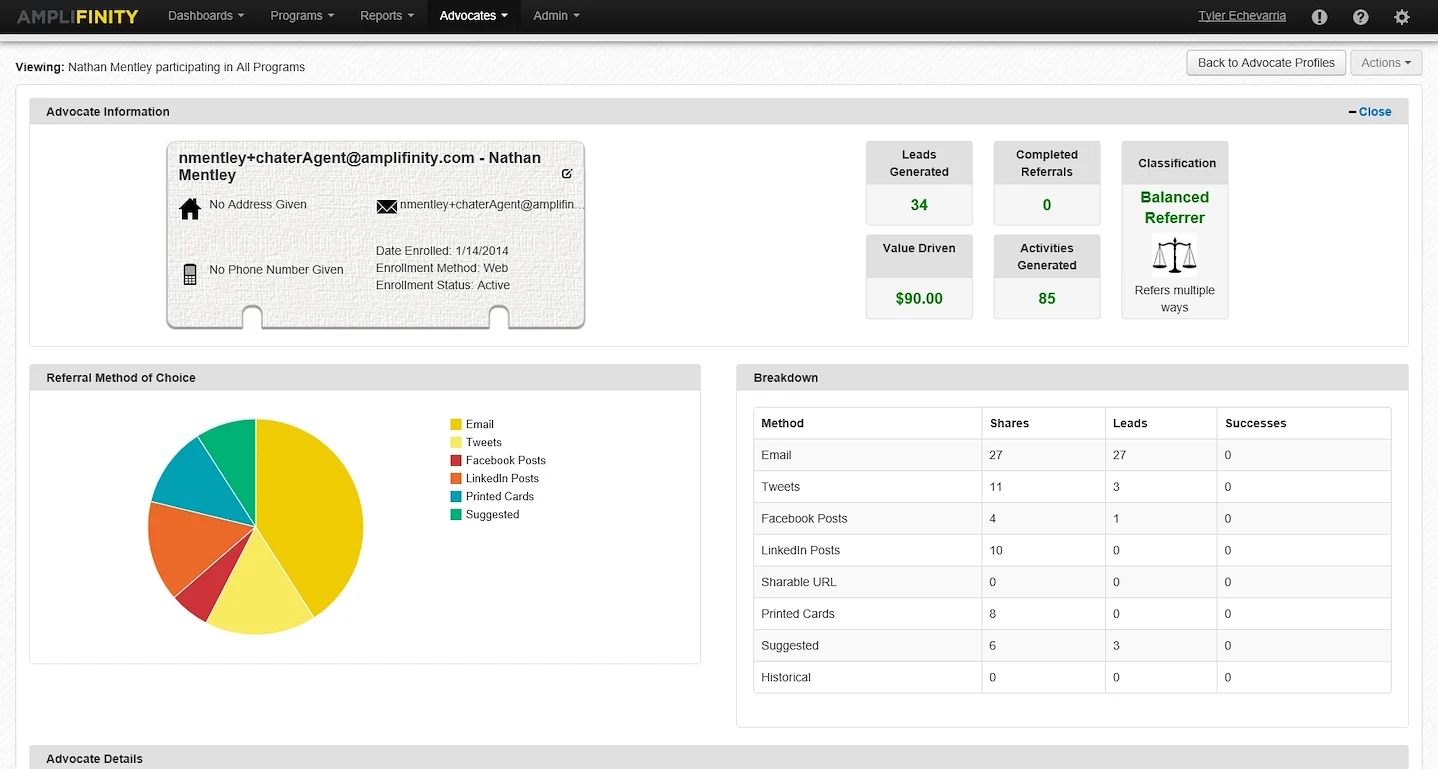Expand the Dashboards menu
The image size is (1438, 769).
205,16
